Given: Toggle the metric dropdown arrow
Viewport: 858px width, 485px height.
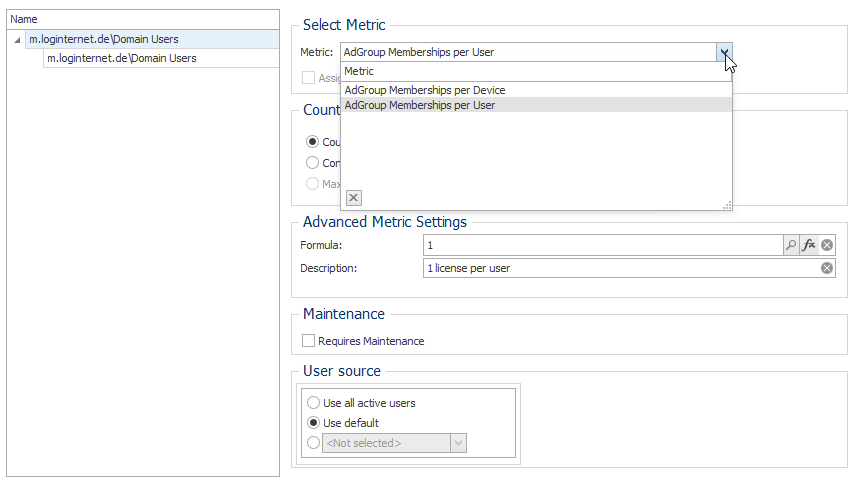Looking at the screenshot, I should 724,52.
